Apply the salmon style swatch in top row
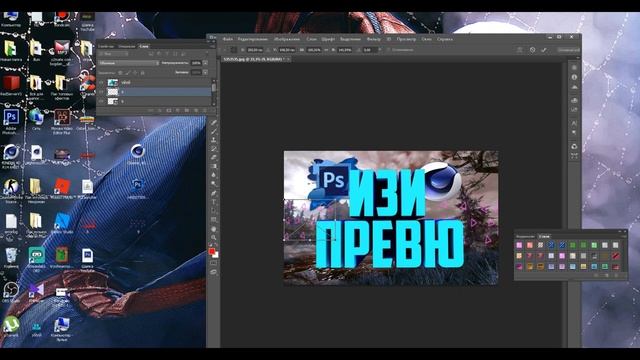Image resolution: width=640 pixels, height=360 pixels. pyautogui.click(x=530, y=245)
